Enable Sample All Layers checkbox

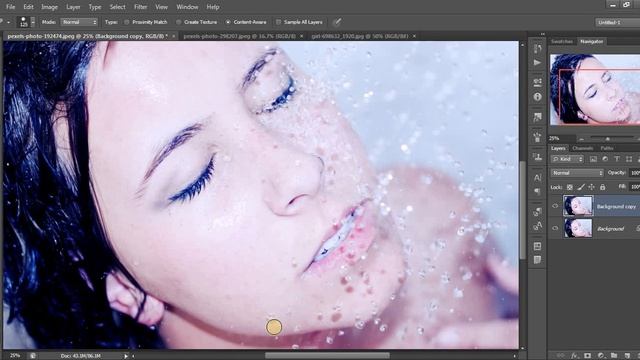pos(278,22)
